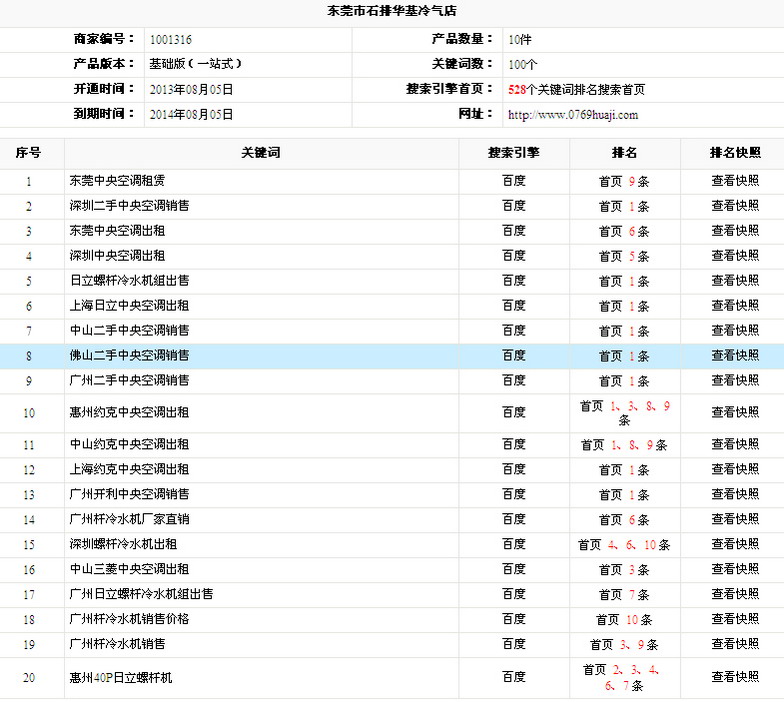Click the 排名 column header

tap(624, 153)
